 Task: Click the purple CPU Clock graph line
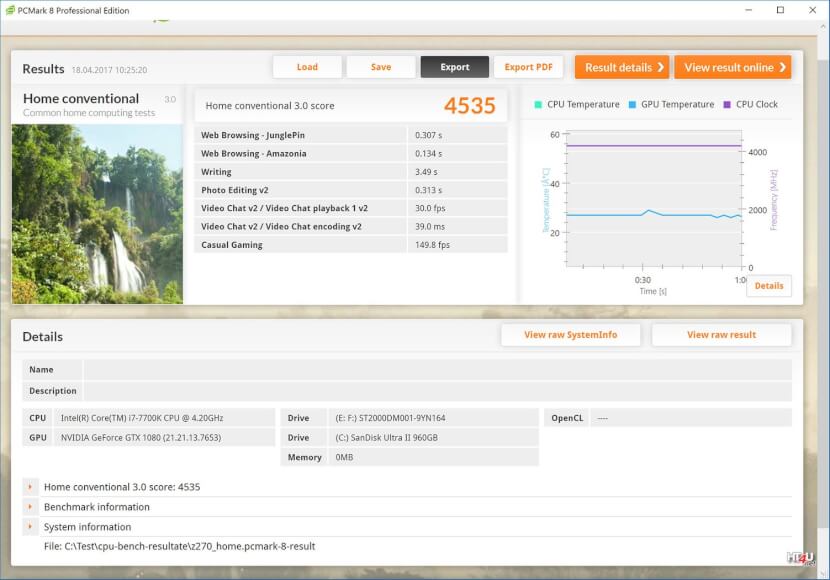coord(654,146)
